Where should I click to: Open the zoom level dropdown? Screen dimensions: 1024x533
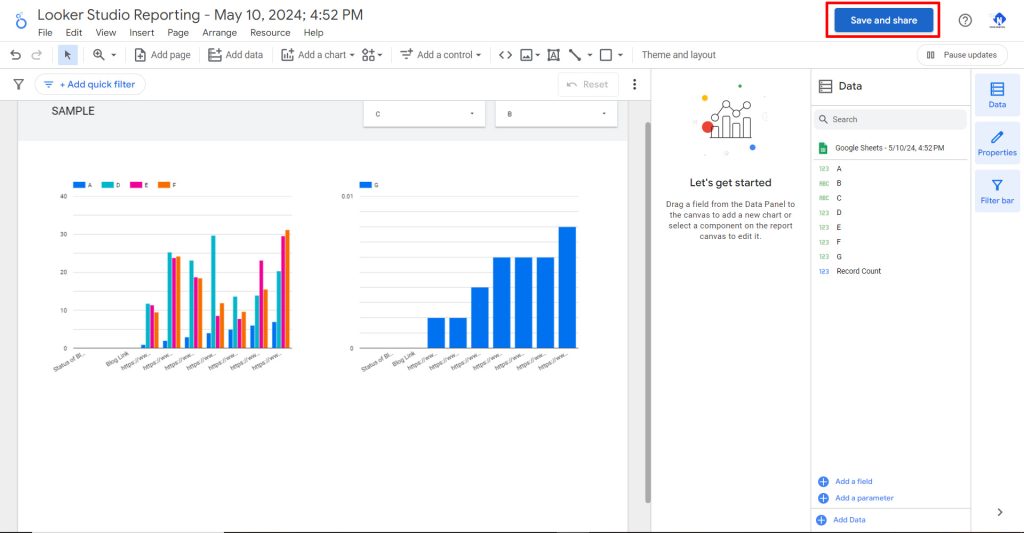coord(104,55)
